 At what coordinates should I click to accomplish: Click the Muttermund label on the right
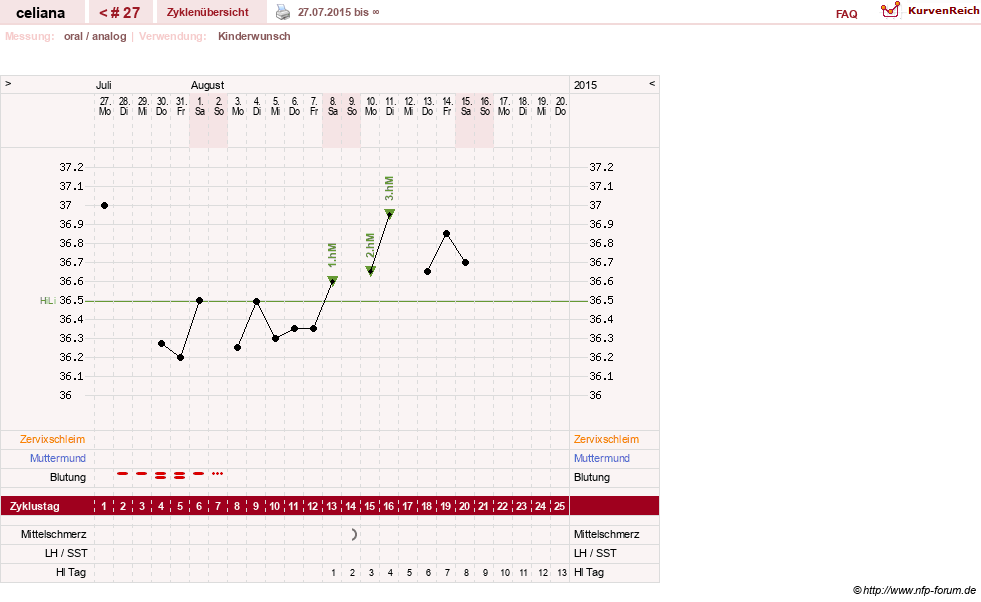[x=602, y=458]
